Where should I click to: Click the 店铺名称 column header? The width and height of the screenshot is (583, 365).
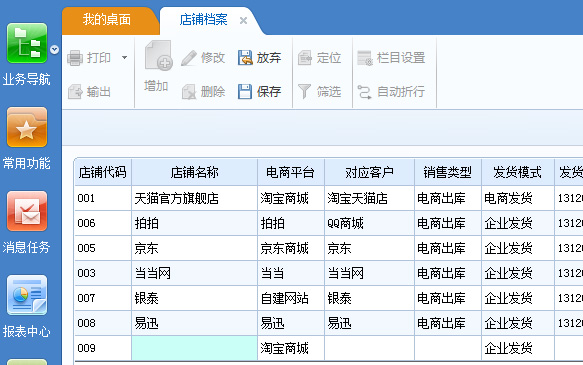[194, 172]
